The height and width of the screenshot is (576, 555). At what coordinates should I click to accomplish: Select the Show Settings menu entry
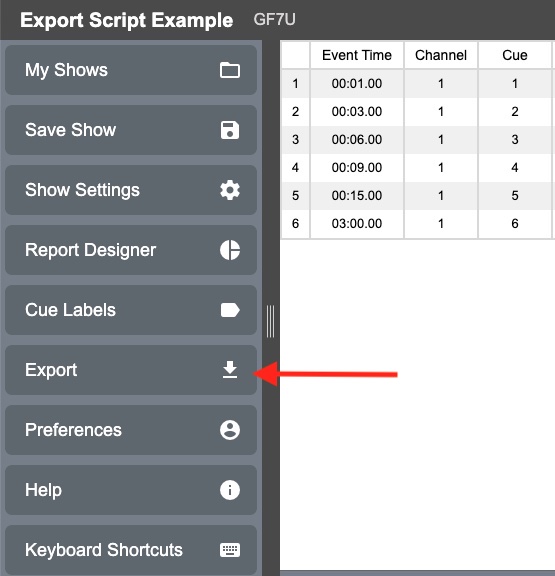[131, 190]
